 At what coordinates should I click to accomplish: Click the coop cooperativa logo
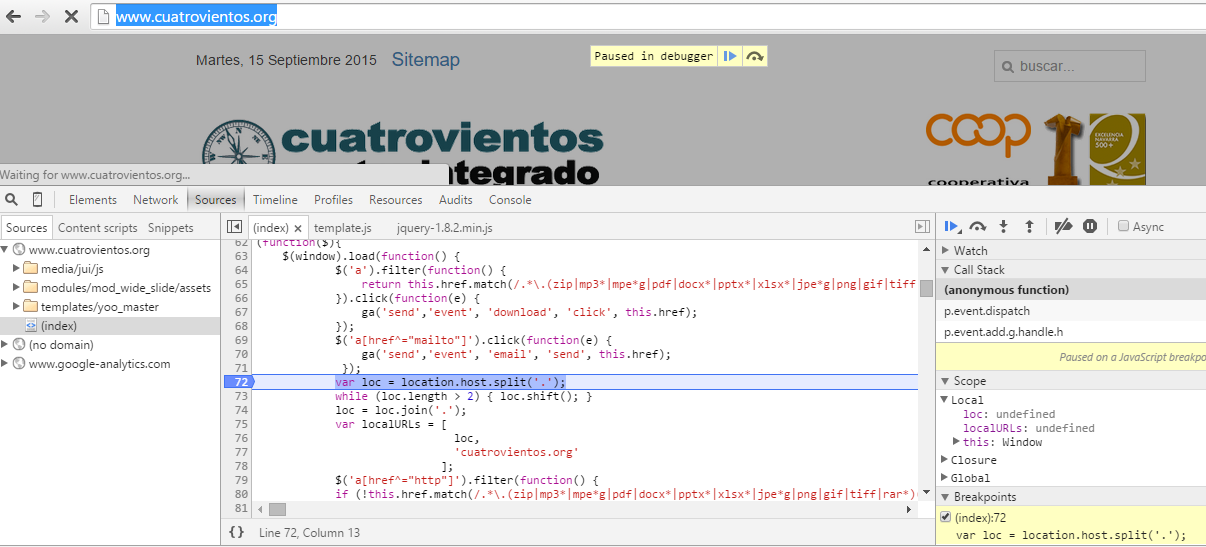[x=977, y=150]
